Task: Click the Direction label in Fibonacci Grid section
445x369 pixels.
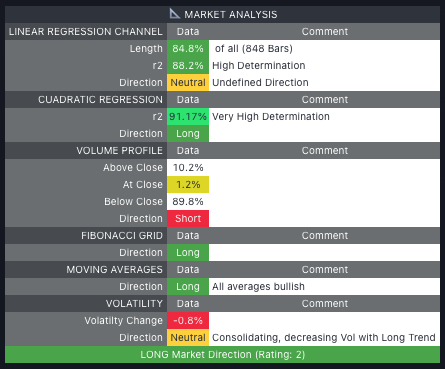Action: [x=141, y=253]
